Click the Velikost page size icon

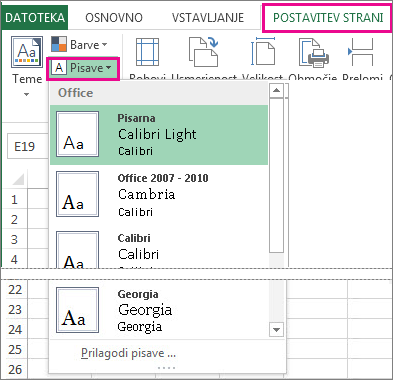click(x=263, y=51)
